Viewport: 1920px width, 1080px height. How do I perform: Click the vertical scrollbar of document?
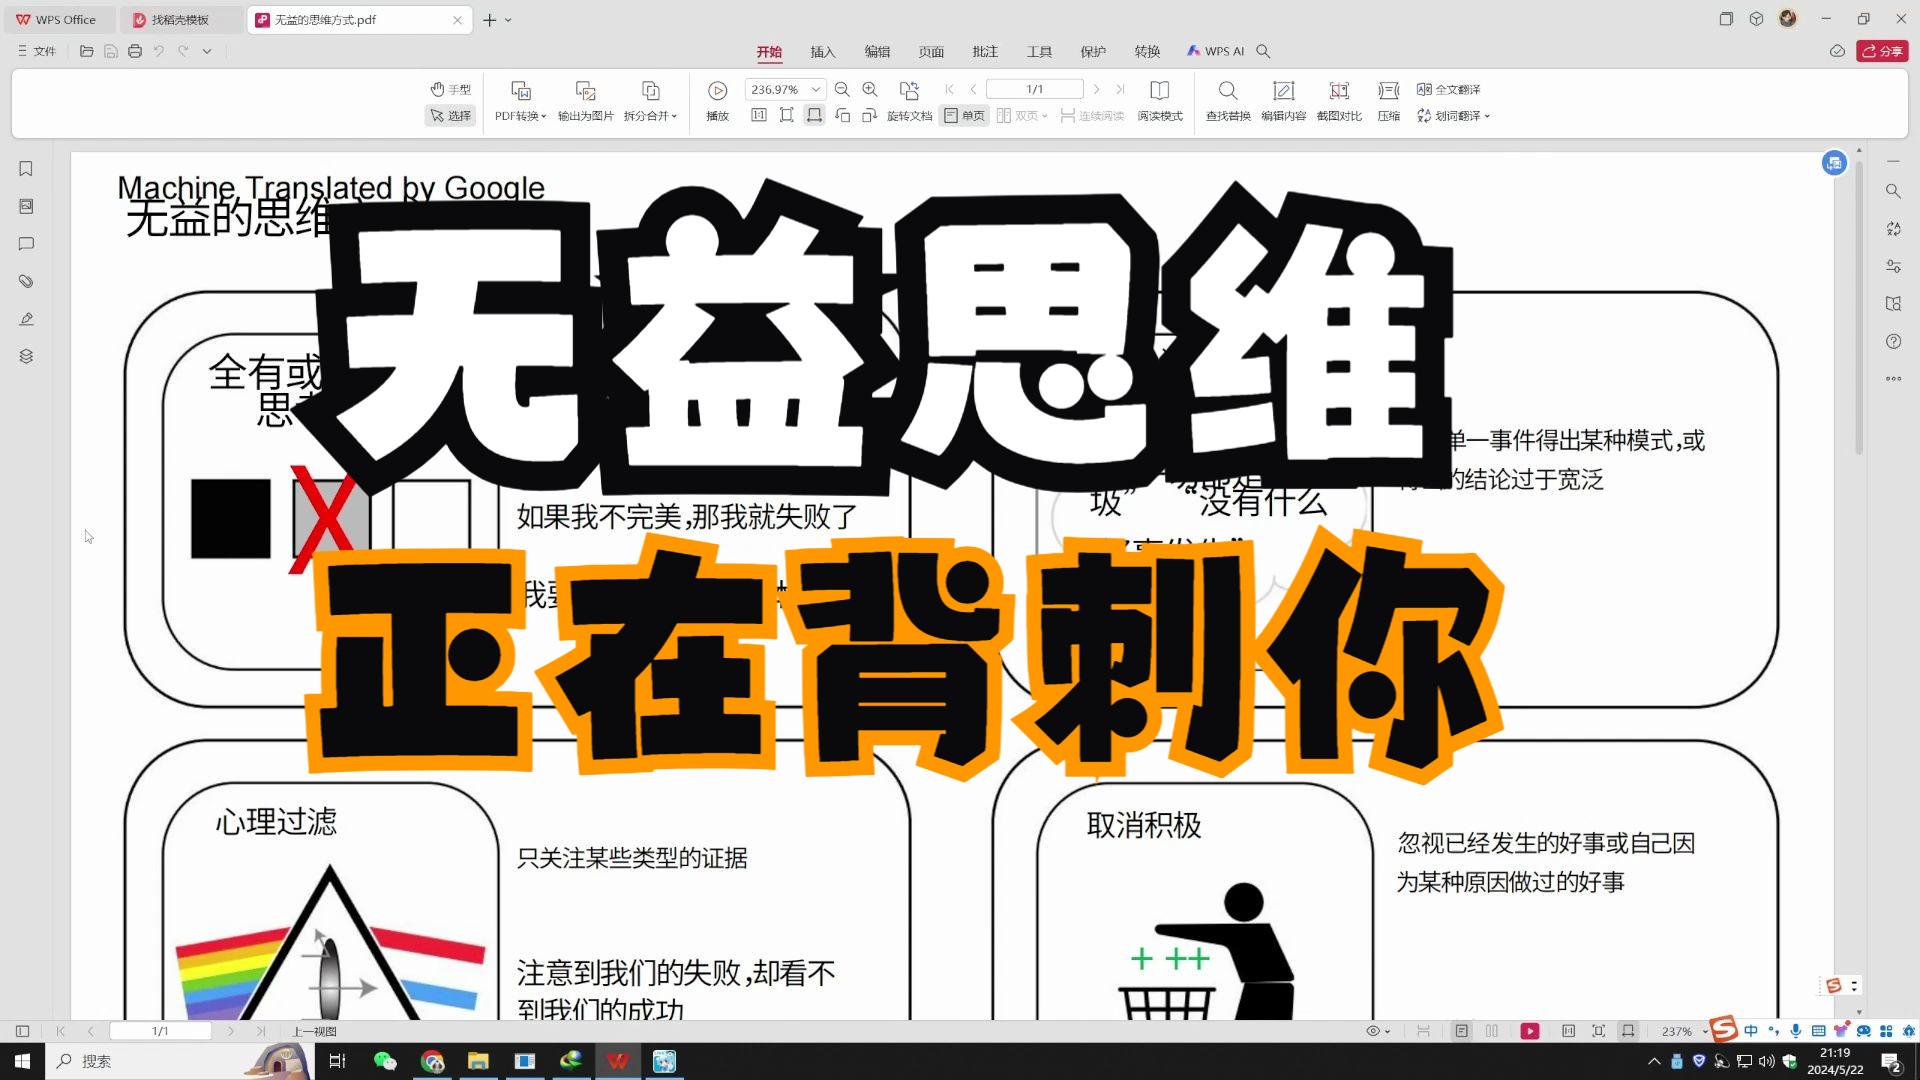point(1859,307)
